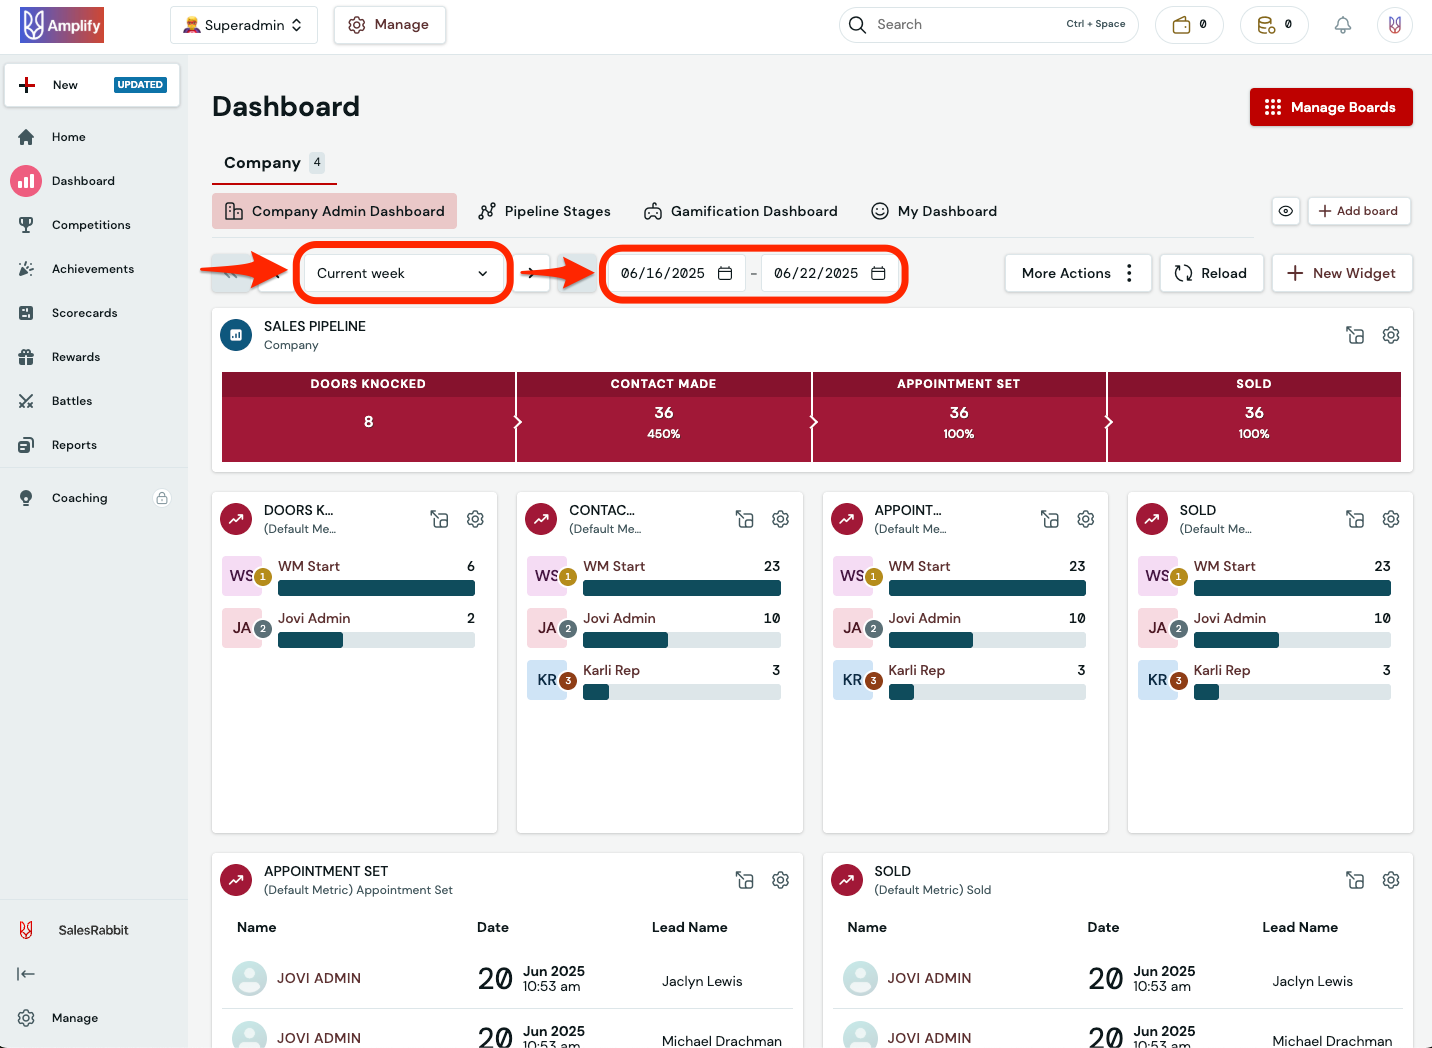Select Competitions from the left sidebar
Image resolution: width=1432 pixels, height=1048 pixels.
89,224
